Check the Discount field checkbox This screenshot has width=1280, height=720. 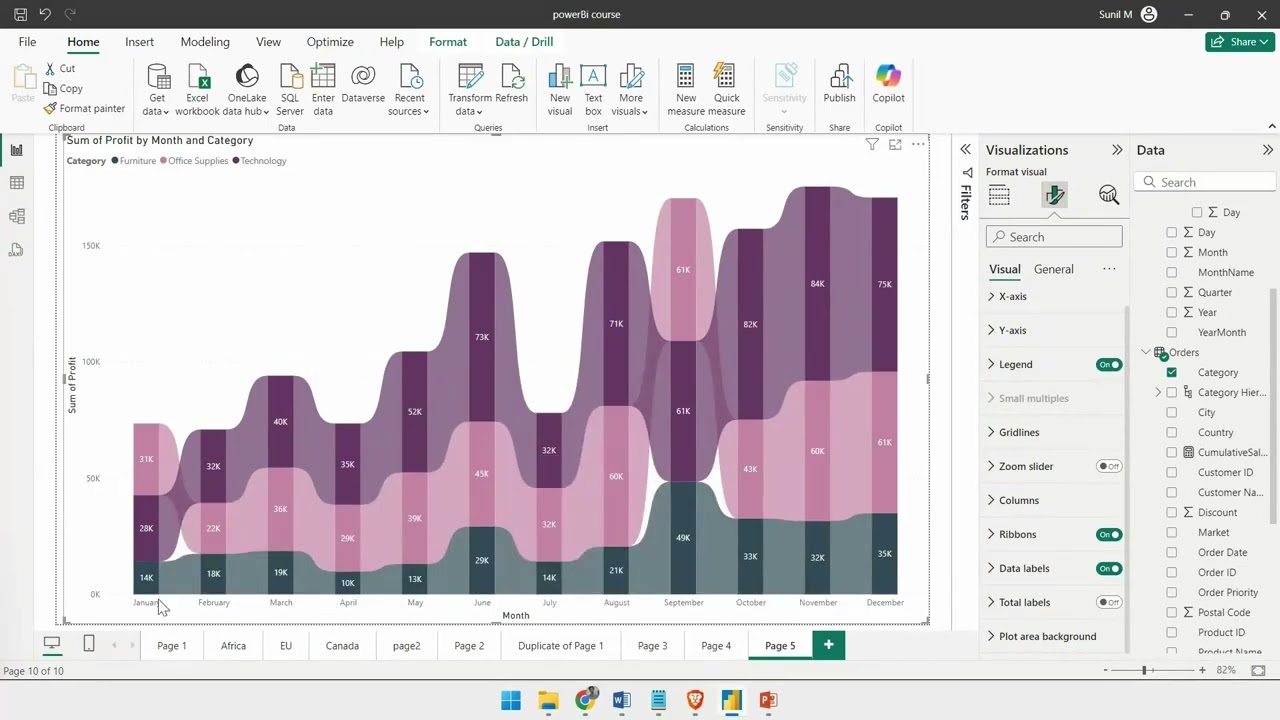(x=1172, y=512)
